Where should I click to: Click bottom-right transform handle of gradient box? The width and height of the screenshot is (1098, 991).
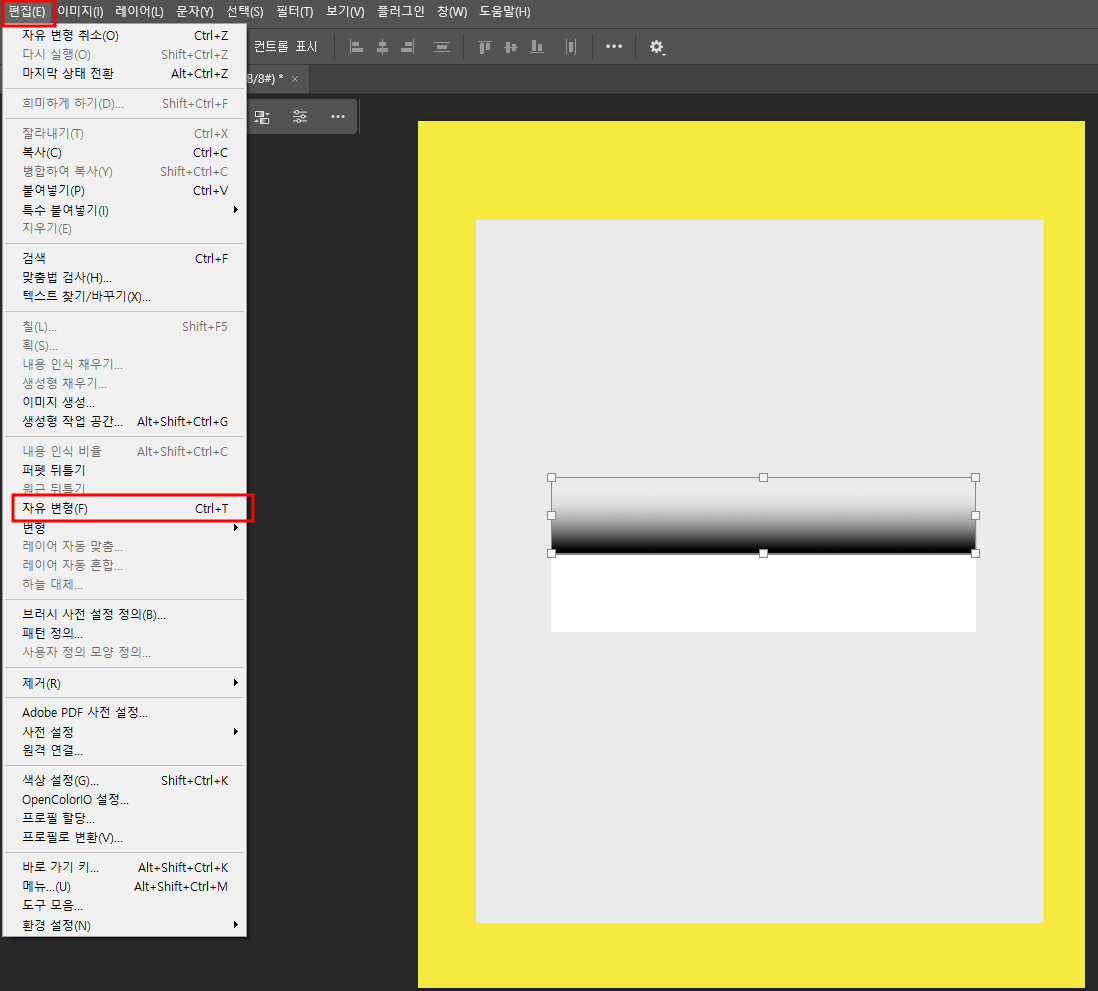click(x=975, y=553)
